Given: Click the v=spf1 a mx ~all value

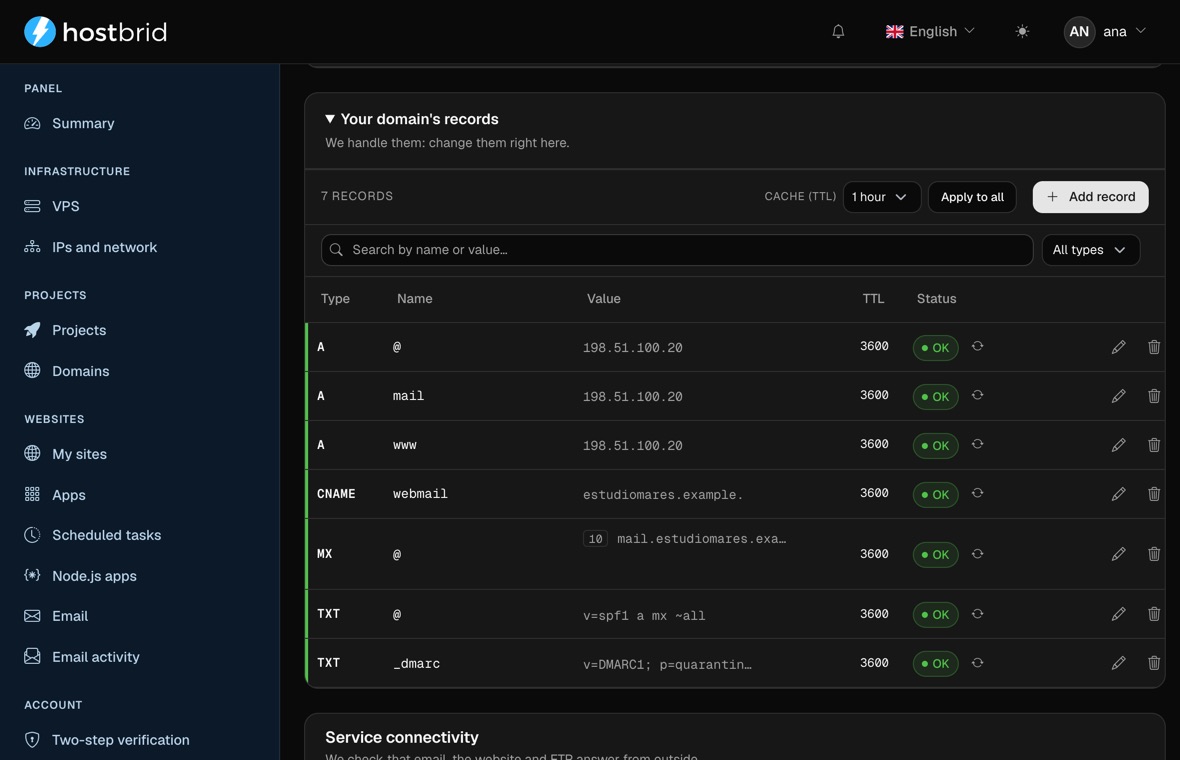Looking at the screenshot, I should click(643, 616).
